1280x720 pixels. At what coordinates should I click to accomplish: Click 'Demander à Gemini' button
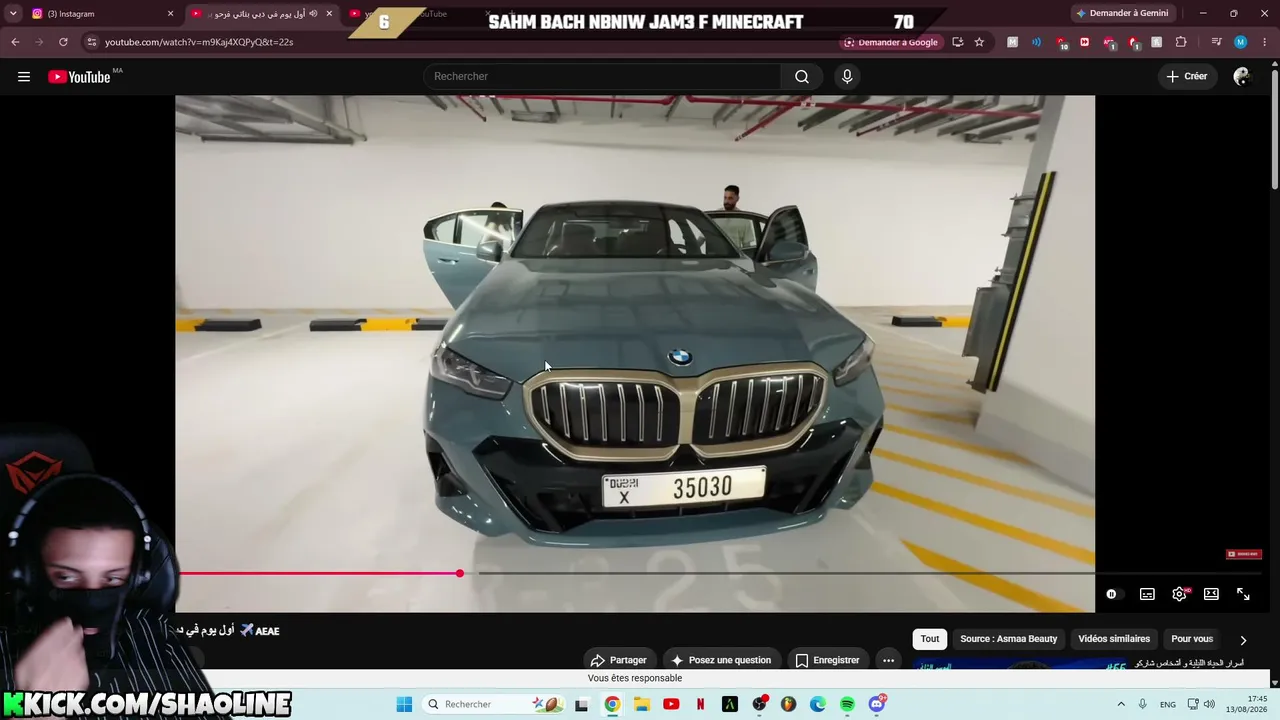1122,14
